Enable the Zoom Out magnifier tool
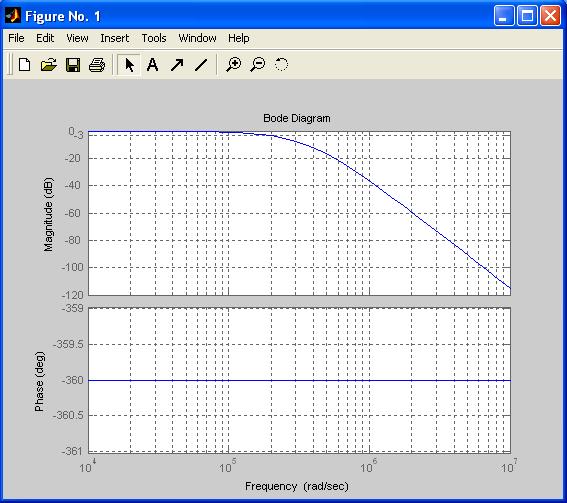567x503 pixels. point(258,65)
